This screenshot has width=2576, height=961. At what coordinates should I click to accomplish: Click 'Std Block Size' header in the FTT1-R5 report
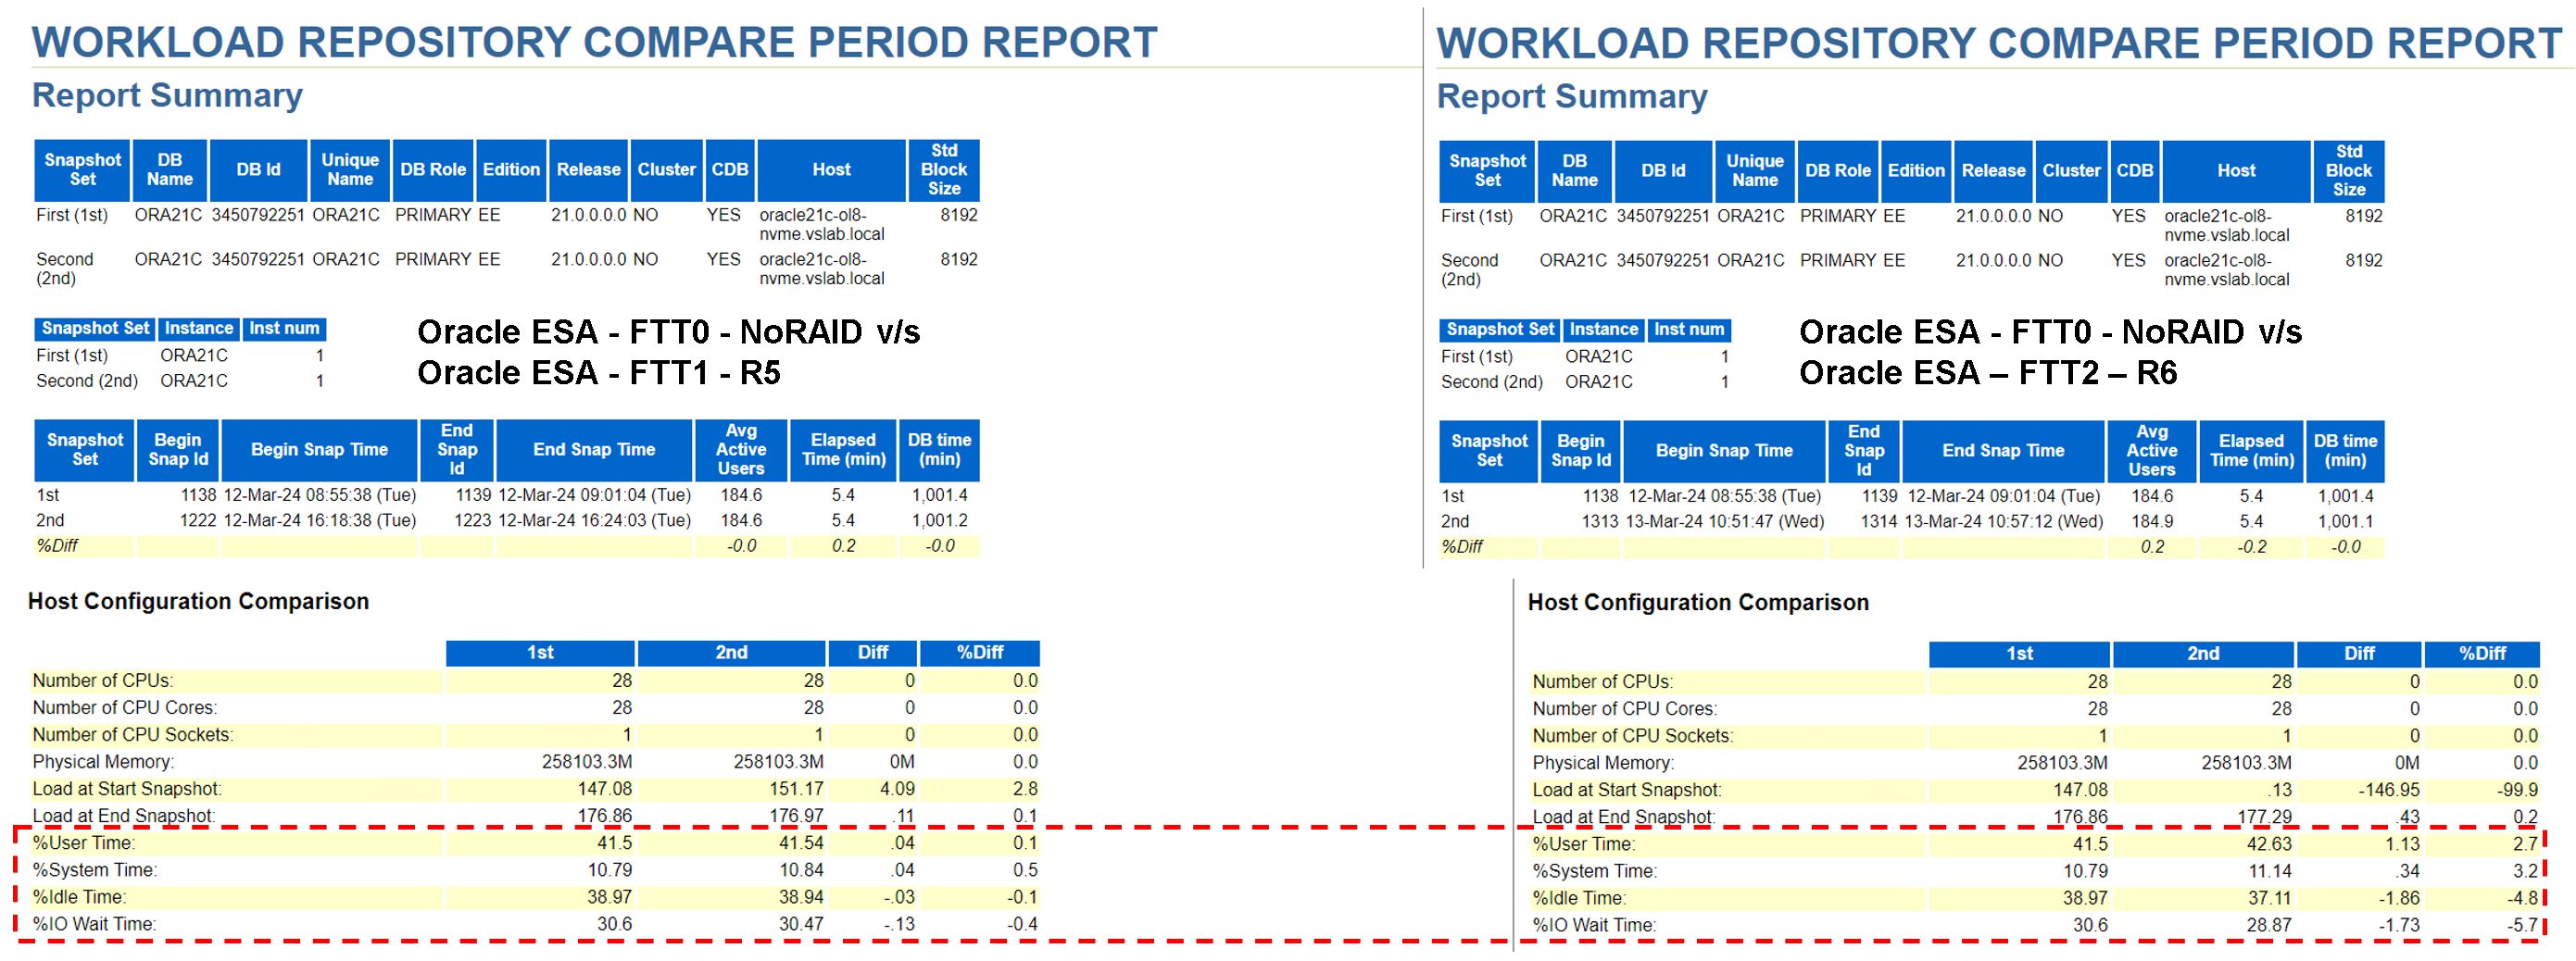[x=944, y=170]
